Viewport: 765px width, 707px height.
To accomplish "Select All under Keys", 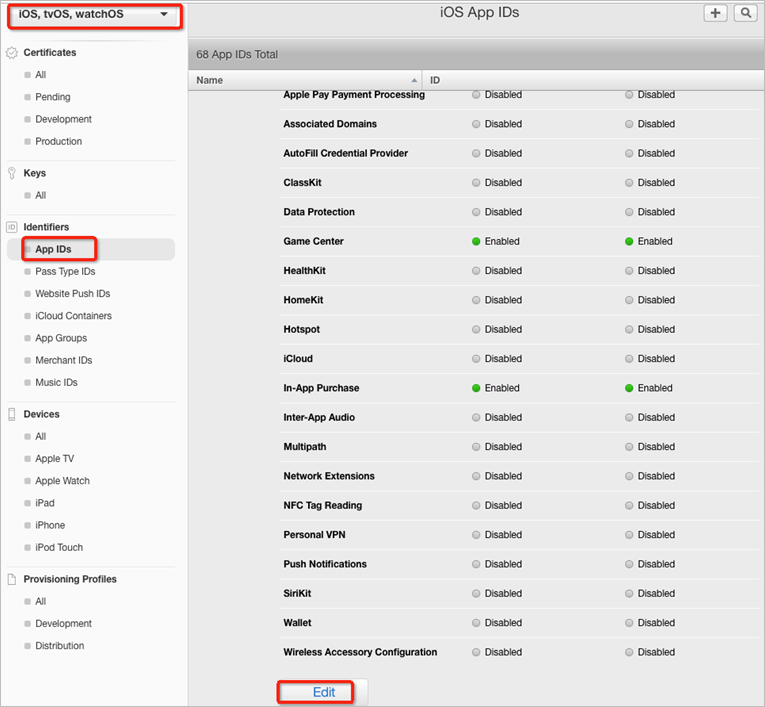I will [x=40, y=195].
